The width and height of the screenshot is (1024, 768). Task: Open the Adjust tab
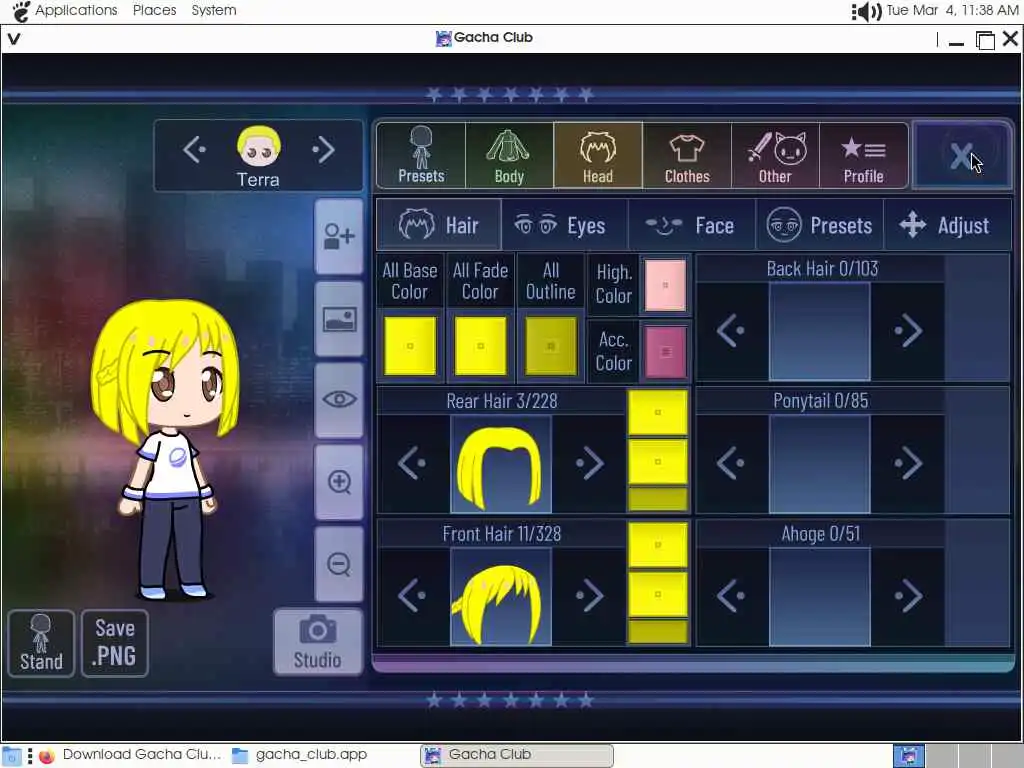[946, 225]
